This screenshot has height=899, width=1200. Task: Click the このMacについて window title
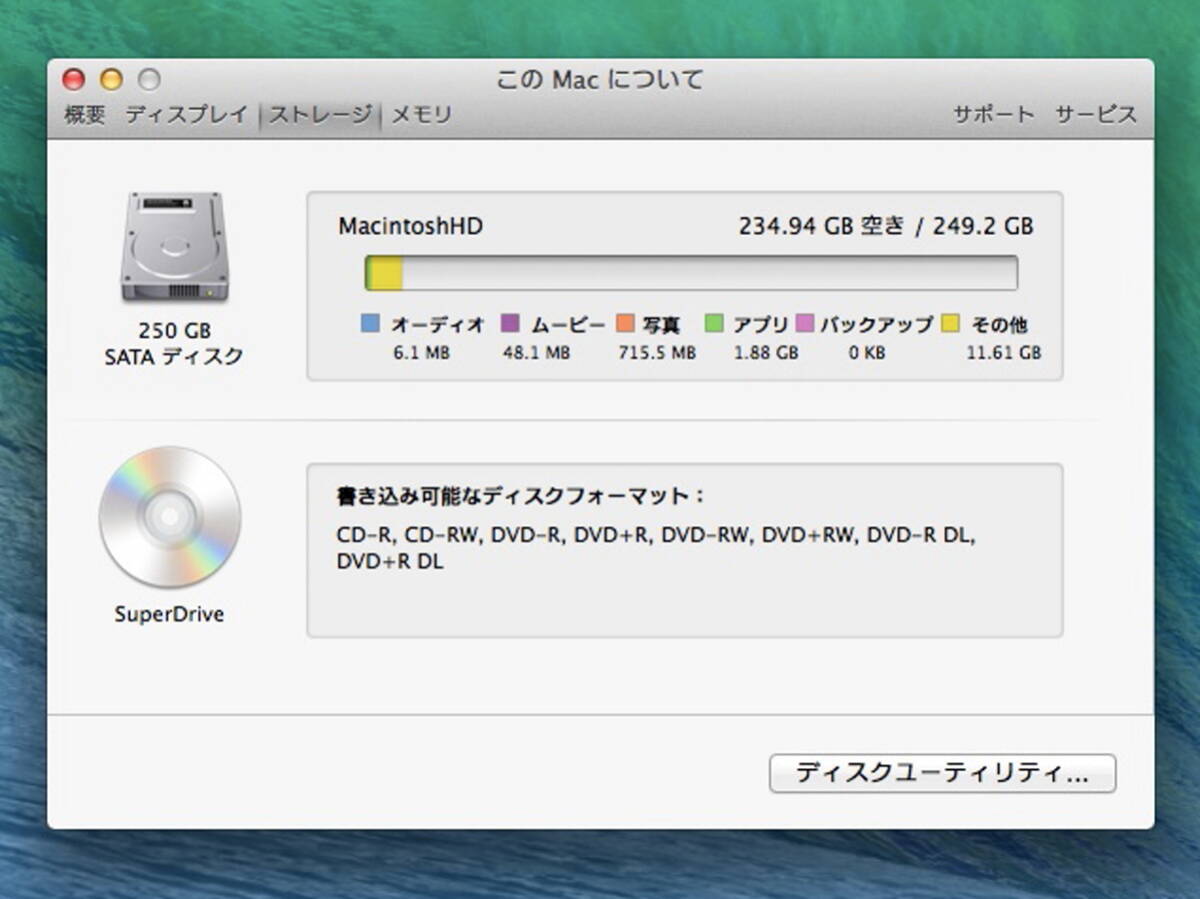point(600,80)
